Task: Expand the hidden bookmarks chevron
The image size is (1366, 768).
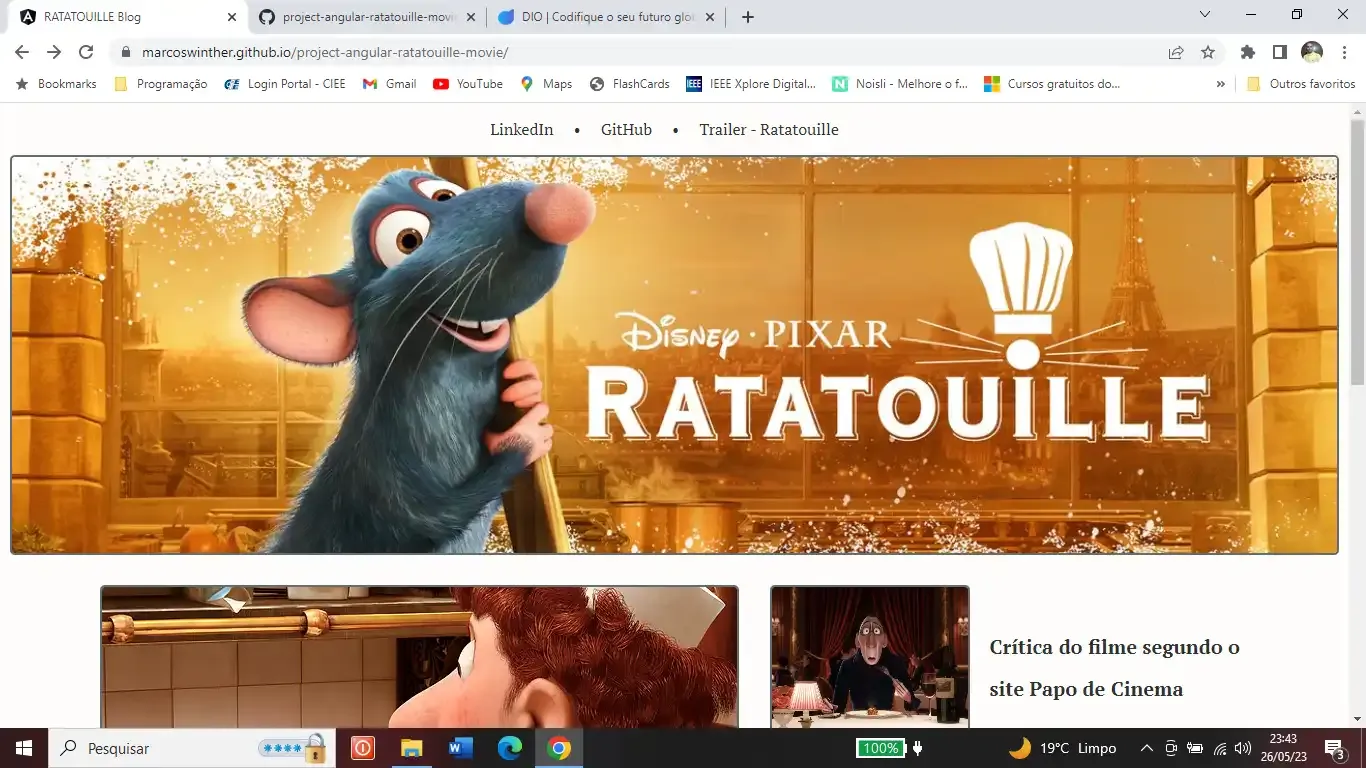Action: (x=1220, y=84)
